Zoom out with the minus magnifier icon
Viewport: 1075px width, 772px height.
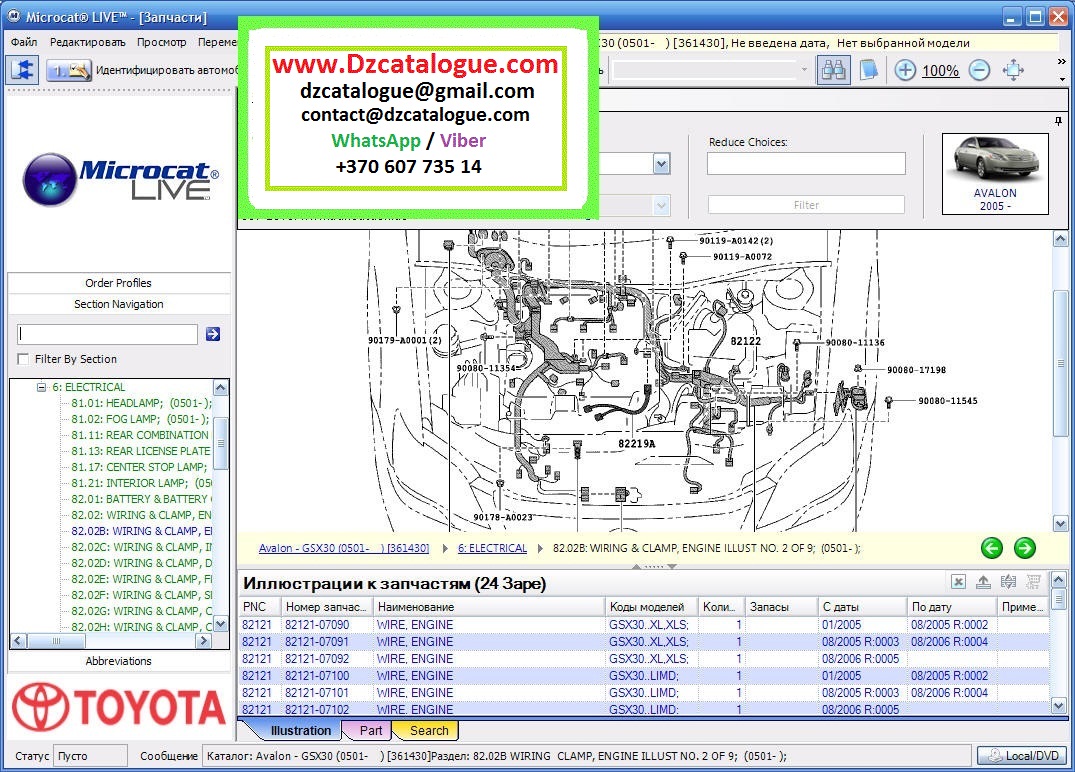click(980, 70)
